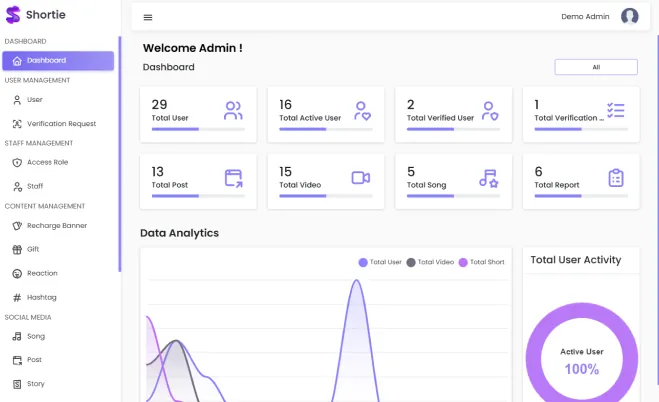Click the Total Post window-arrow icon
The height and width of the screenshot is (402, 659).
(233, 178)
